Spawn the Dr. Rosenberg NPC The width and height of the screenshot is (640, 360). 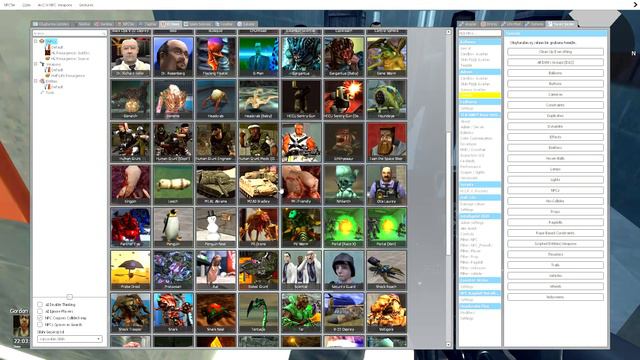[x=173, y=57]
